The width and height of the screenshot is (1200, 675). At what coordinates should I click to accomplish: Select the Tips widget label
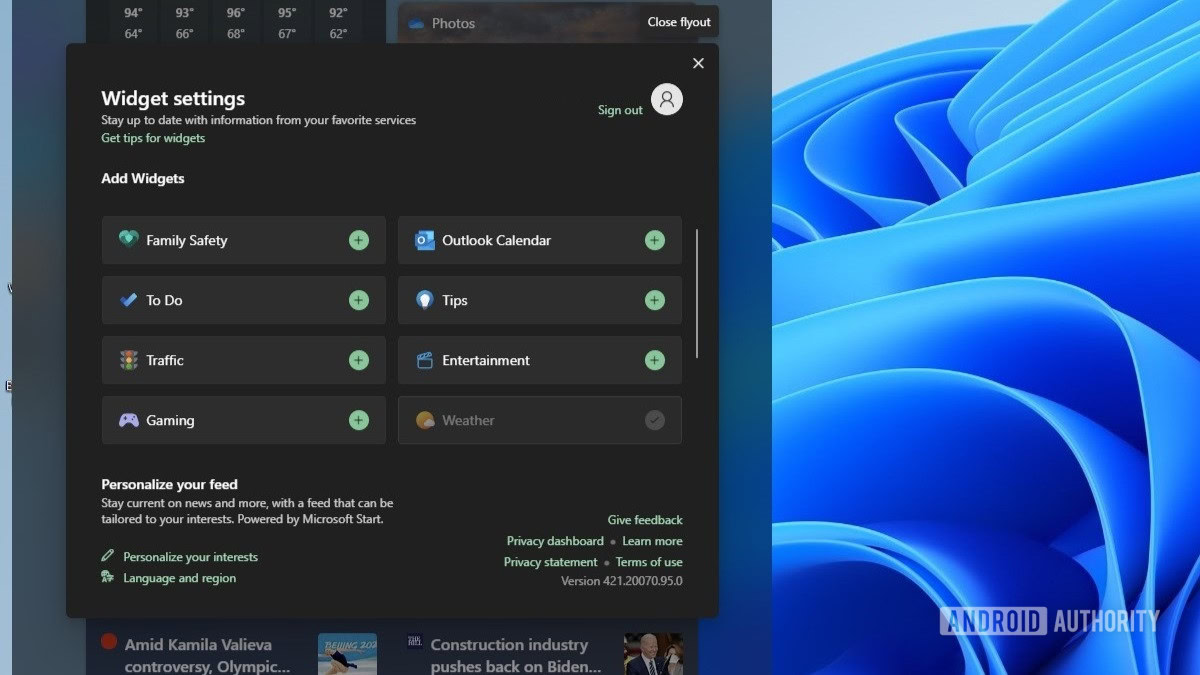[x=455, y=300]
